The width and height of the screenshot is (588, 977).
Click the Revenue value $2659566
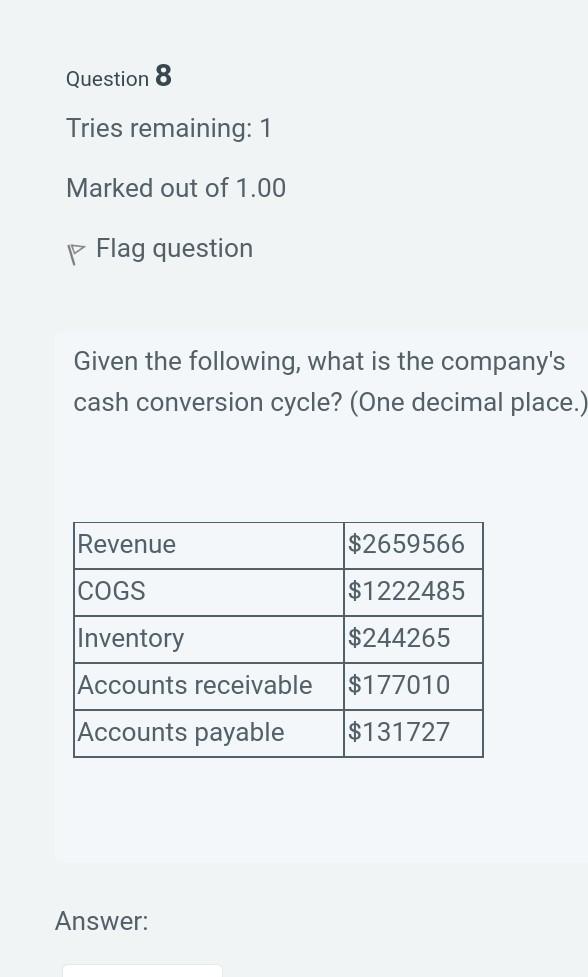tap(406, 544)
